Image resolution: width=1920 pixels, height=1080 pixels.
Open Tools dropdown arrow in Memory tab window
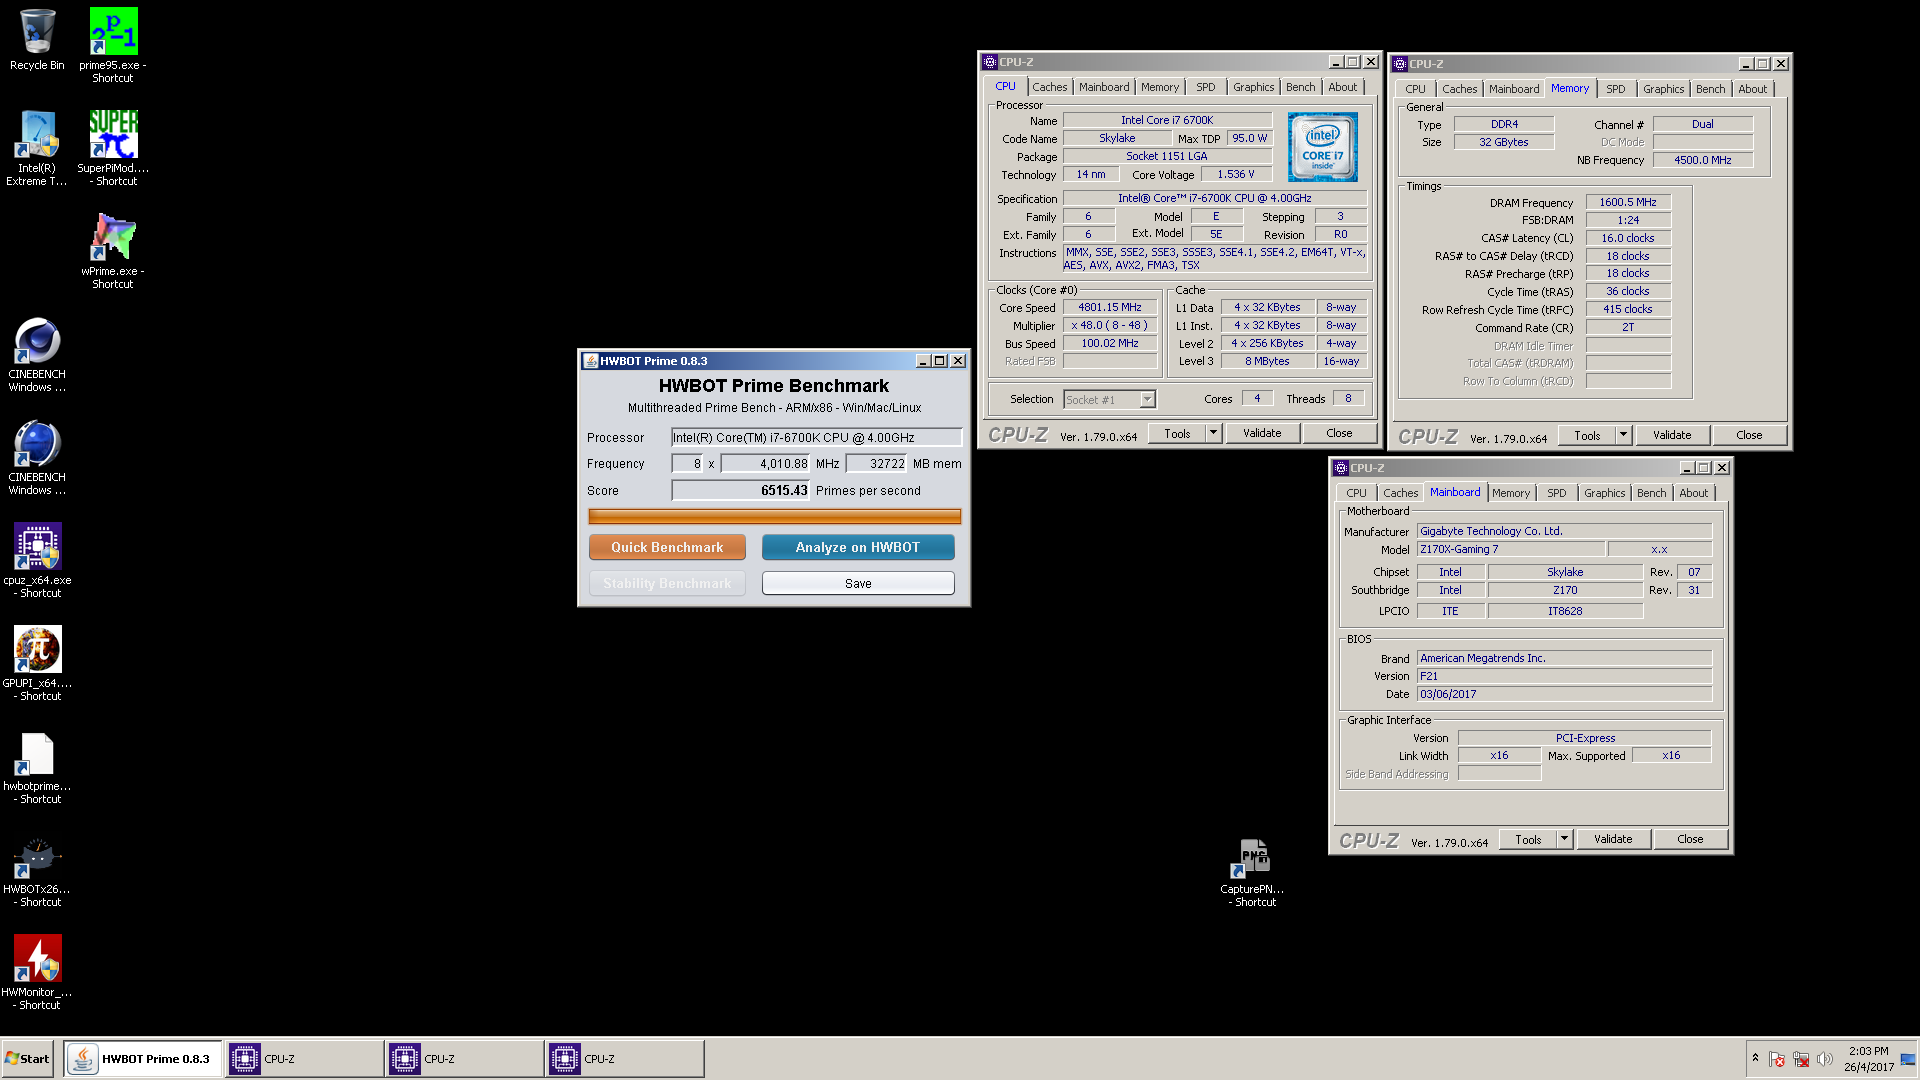click(x=1623, y=435)
